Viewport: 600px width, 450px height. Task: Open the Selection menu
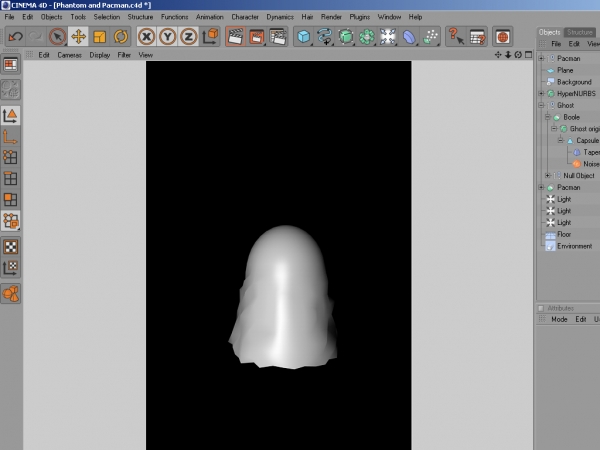click(107, 17)
